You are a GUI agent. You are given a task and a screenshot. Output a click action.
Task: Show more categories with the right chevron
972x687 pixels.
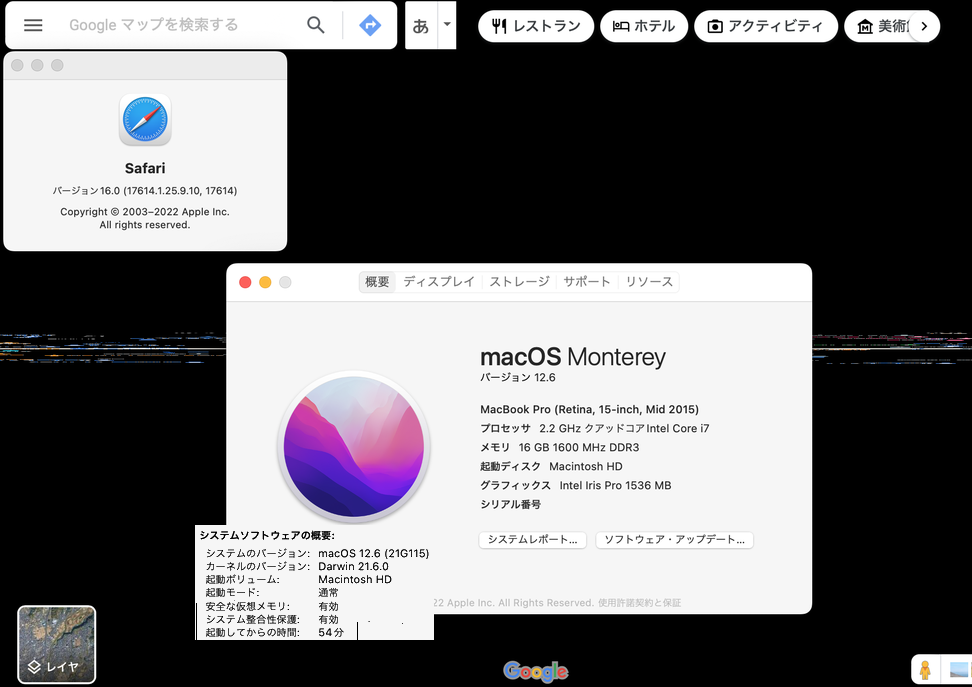[924, 26]
